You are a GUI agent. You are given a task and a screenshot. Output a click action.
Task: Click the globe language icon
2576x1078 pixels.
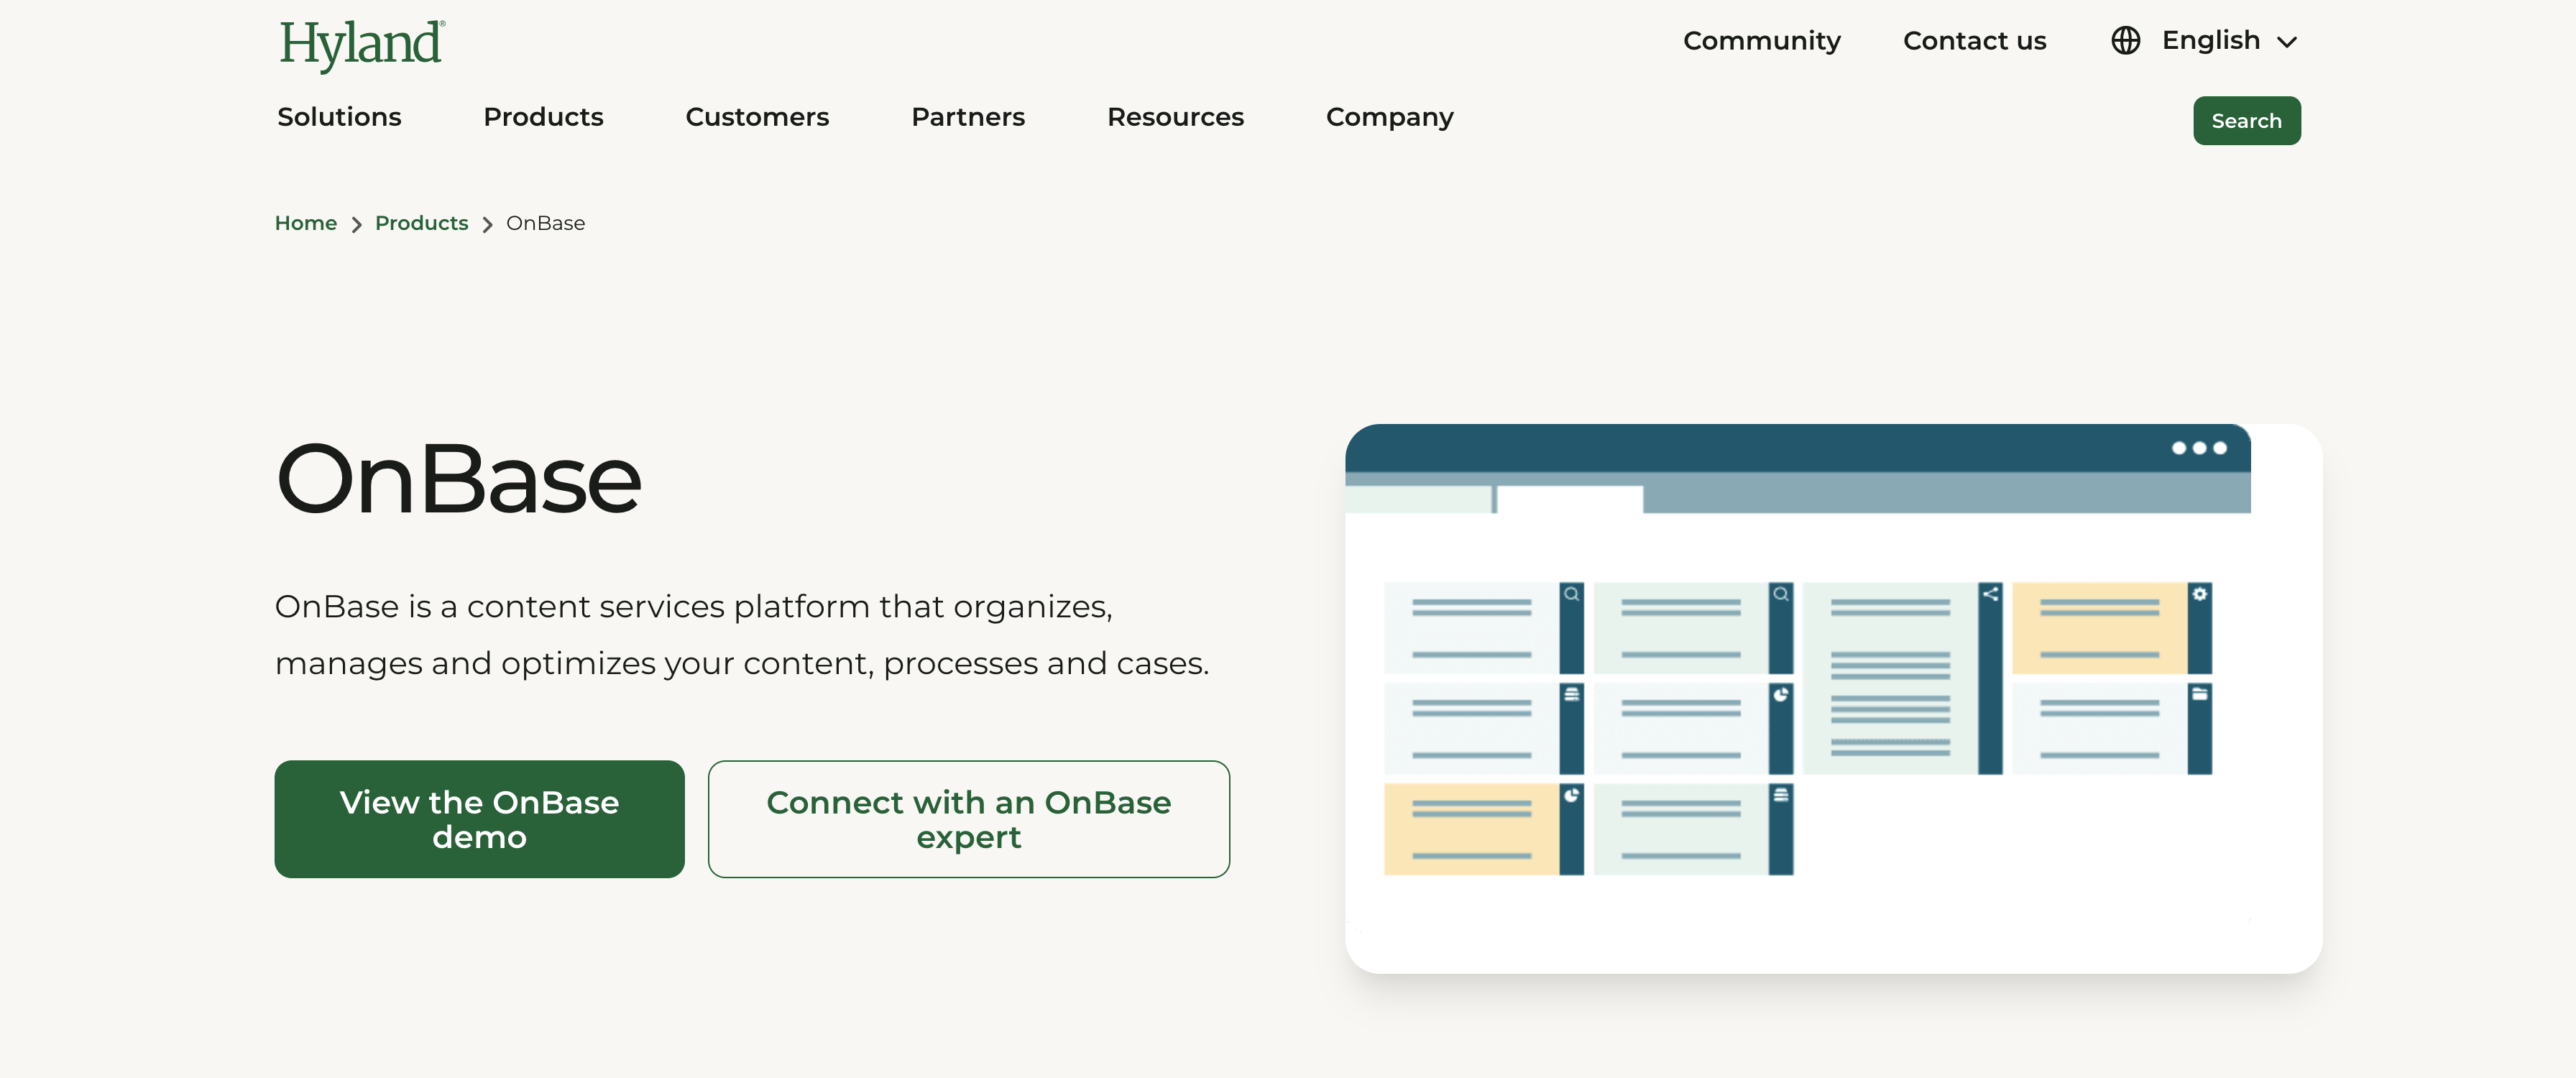pos(2125,41)
